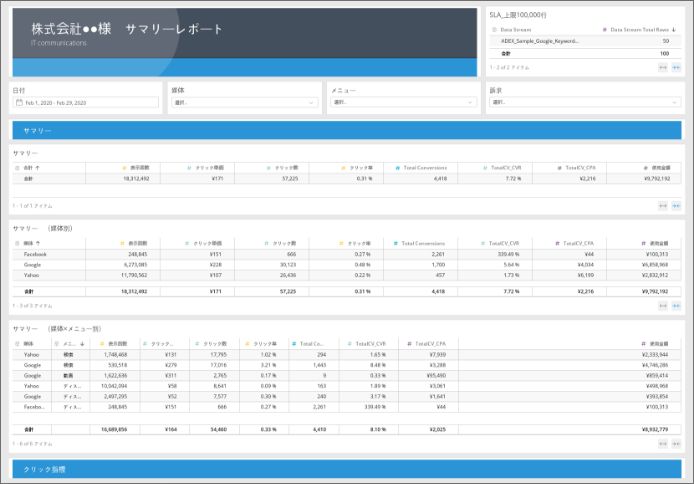Go to next page in first サマリー table
This screenshot has height=484, width=694.
(676, 206)
